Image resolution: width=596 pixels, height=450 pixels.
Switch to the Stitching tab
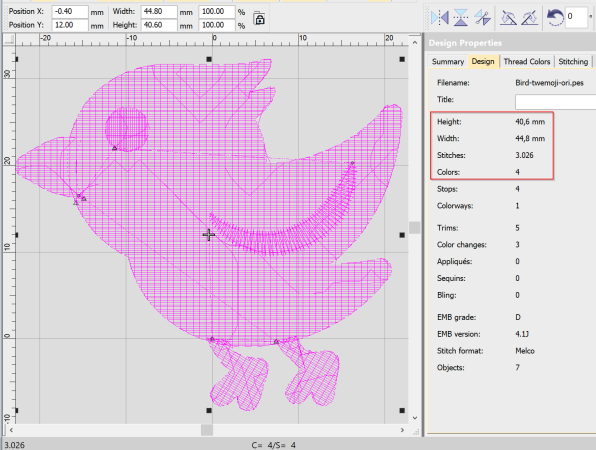click(573, 62)
